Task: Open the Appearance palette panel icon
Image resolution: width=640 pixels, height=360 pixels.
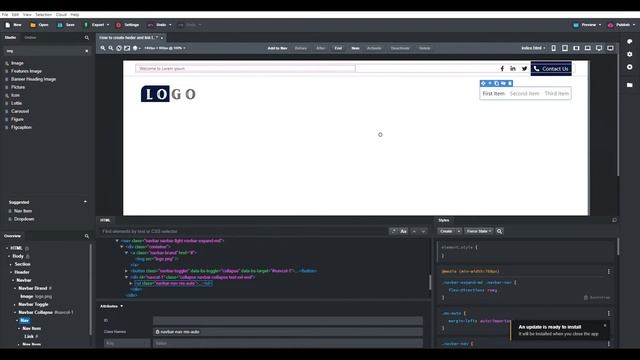Action: (629, 42)
